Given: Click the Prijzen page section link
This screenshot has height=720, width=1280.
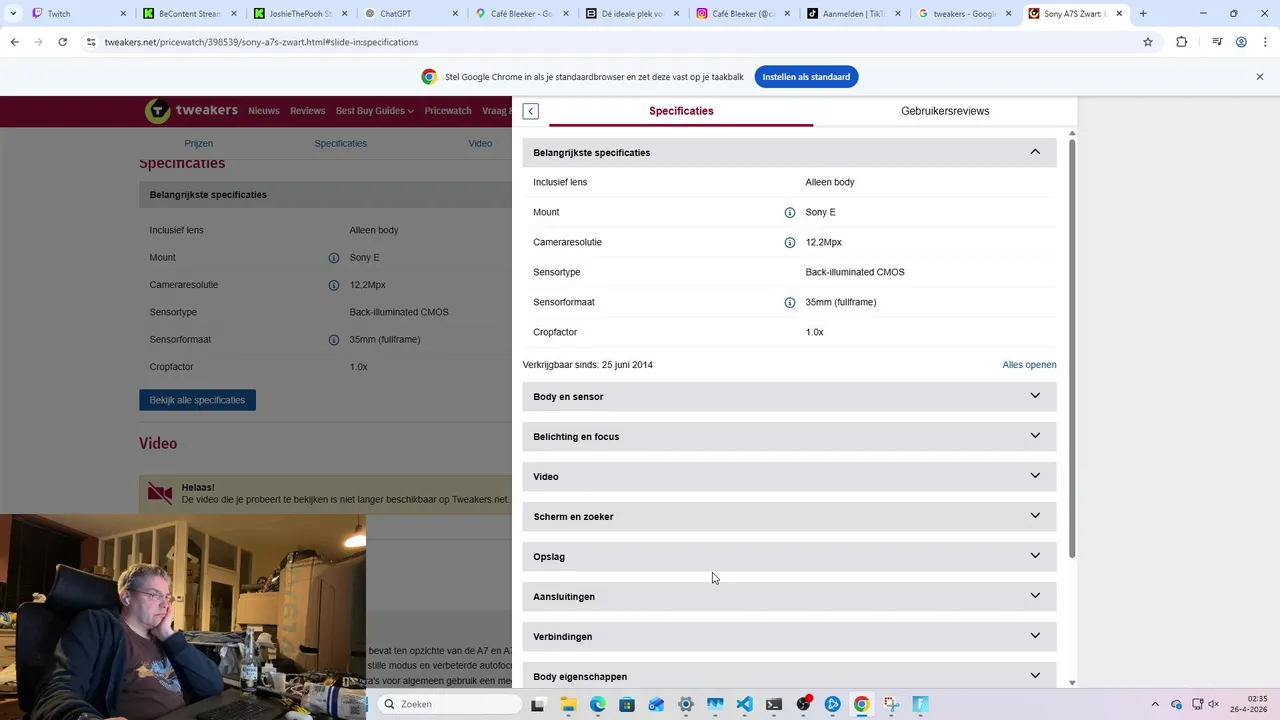Looking at the screenshot, I should (x=198, y=143).
